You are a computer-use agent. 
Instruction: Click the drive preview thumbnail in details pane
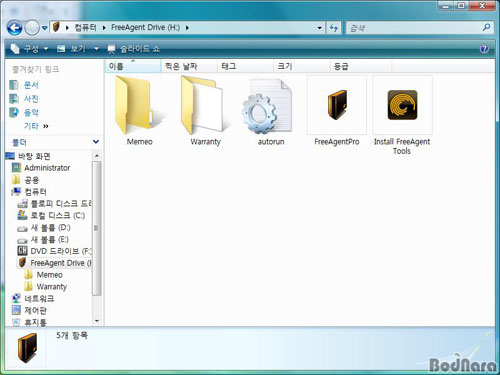point(27,348)
